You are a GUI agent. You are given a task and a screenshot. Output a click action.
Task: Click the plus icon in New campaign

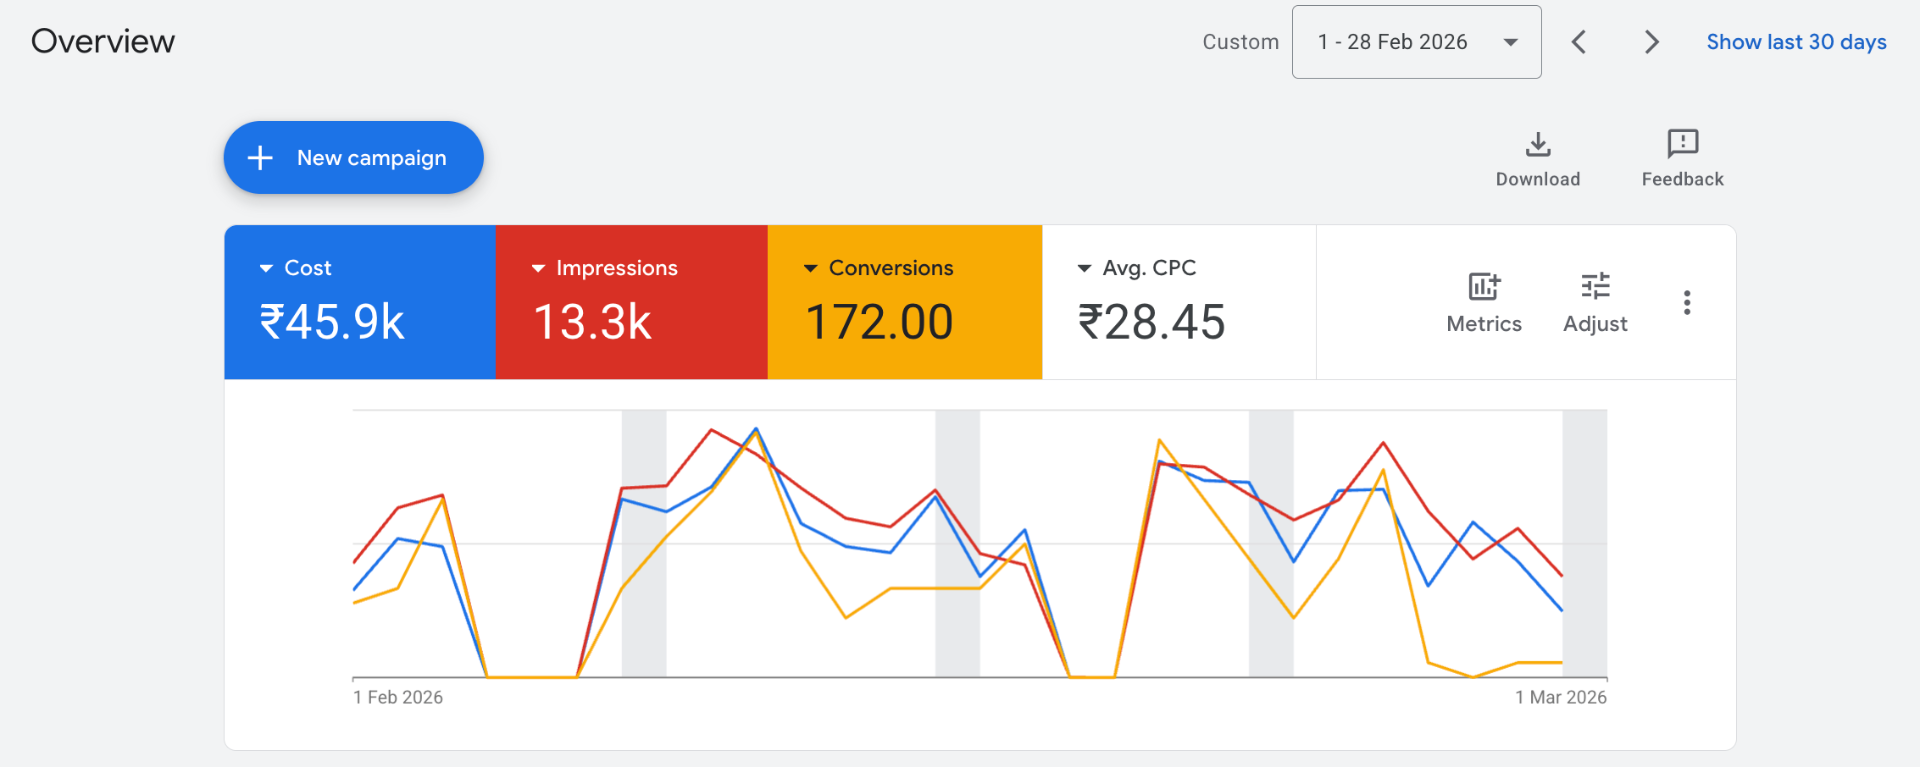pyautogui.click(x=260, y=158)
